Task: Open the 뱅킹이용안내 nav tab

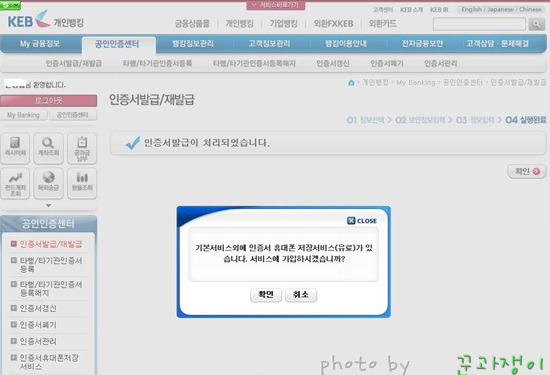Action: (346, 43)
